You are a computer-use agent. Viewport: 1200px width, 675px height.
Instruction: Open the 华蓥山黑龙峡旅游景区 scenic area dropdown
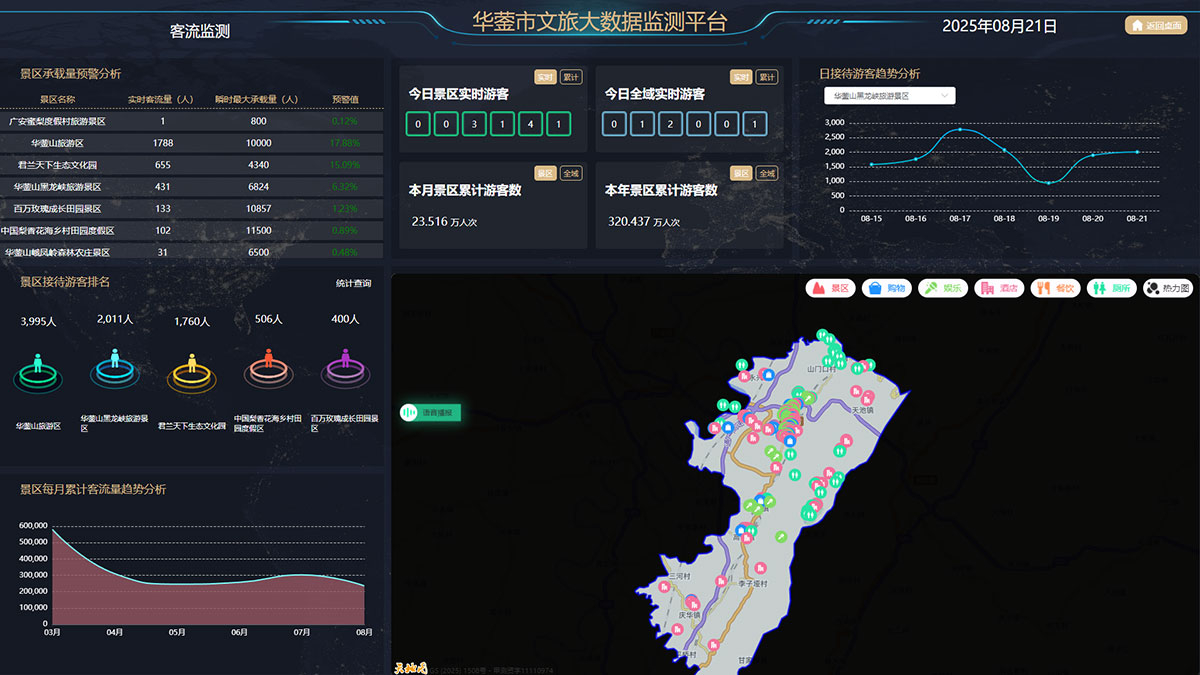(x=889, y=96)
